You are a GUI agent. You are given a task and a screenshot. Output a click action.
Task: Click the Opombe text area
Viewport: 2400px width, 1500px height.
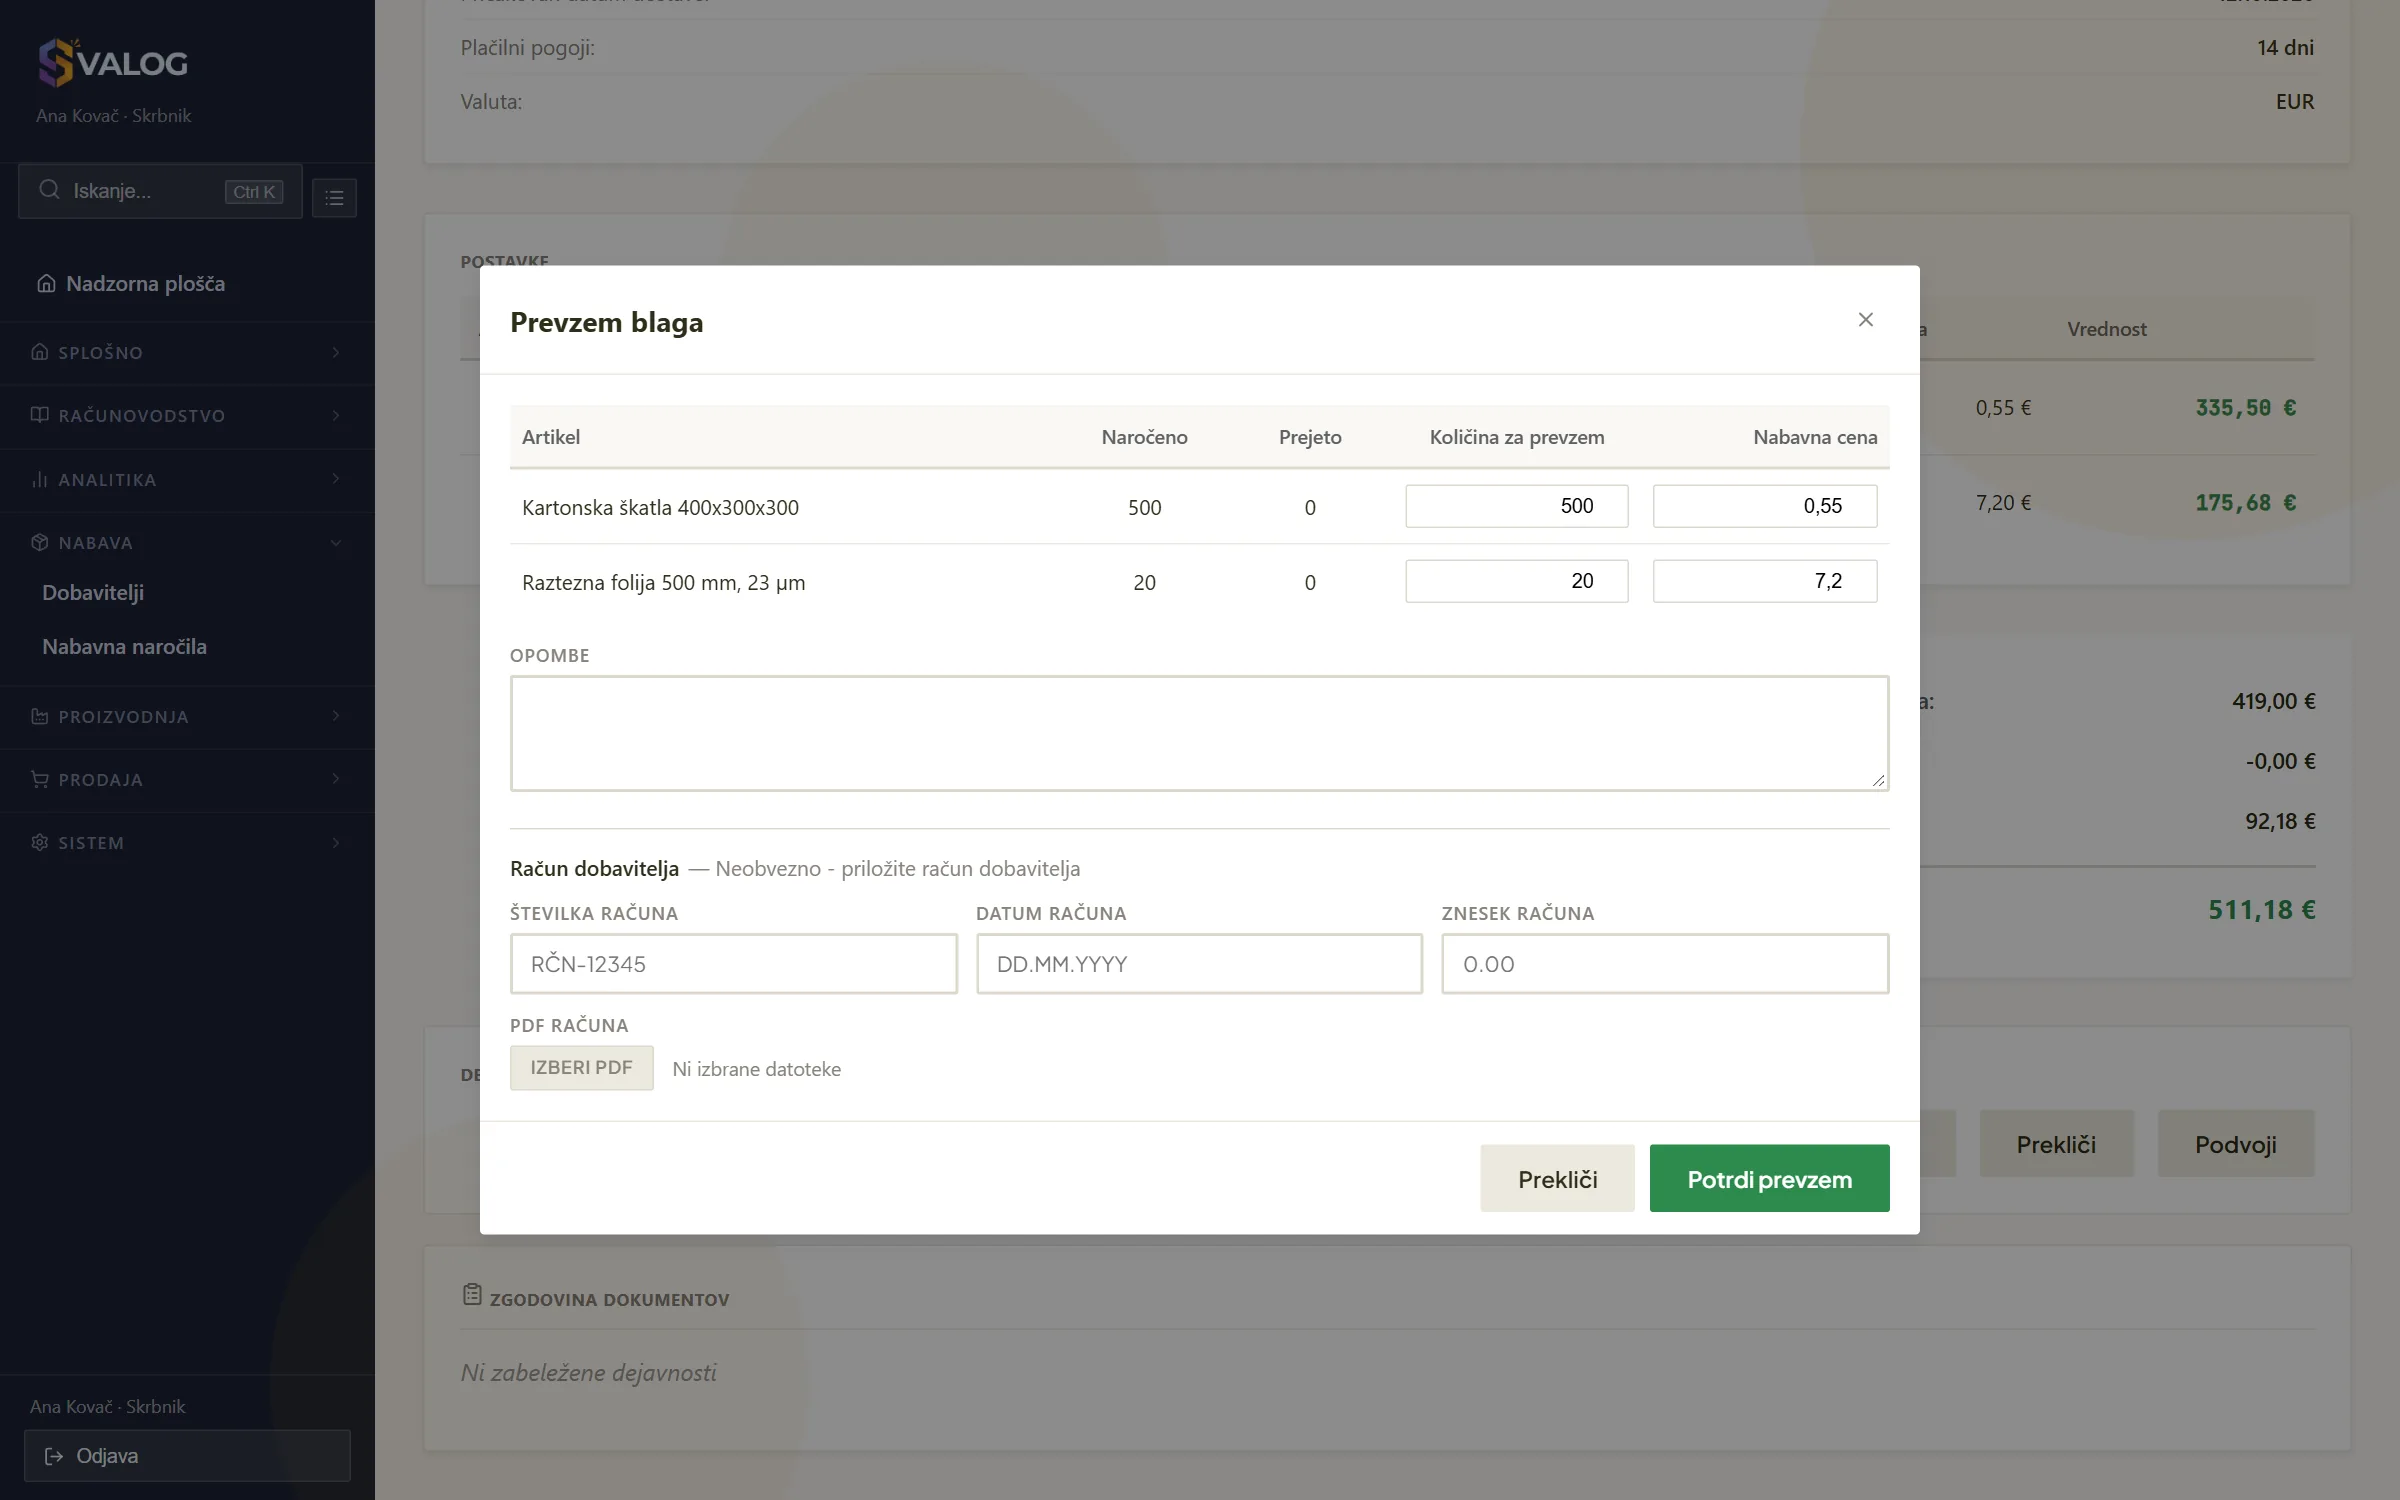(1199, 733)
